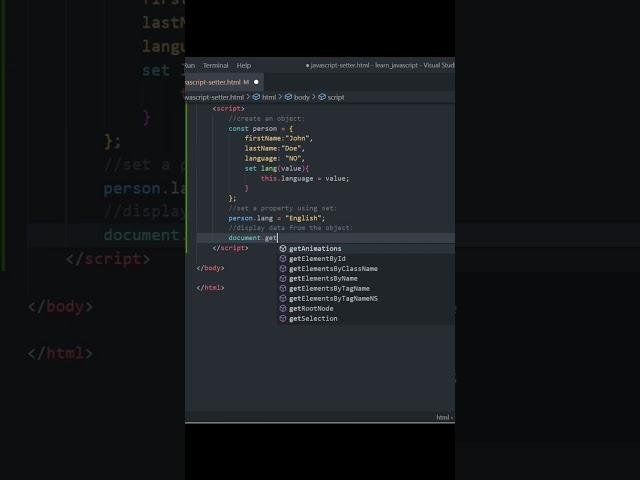Click the unsaved-changes dot on the editor tab
640x480 pixels.
pyautogui.click(x=256, y=82)
